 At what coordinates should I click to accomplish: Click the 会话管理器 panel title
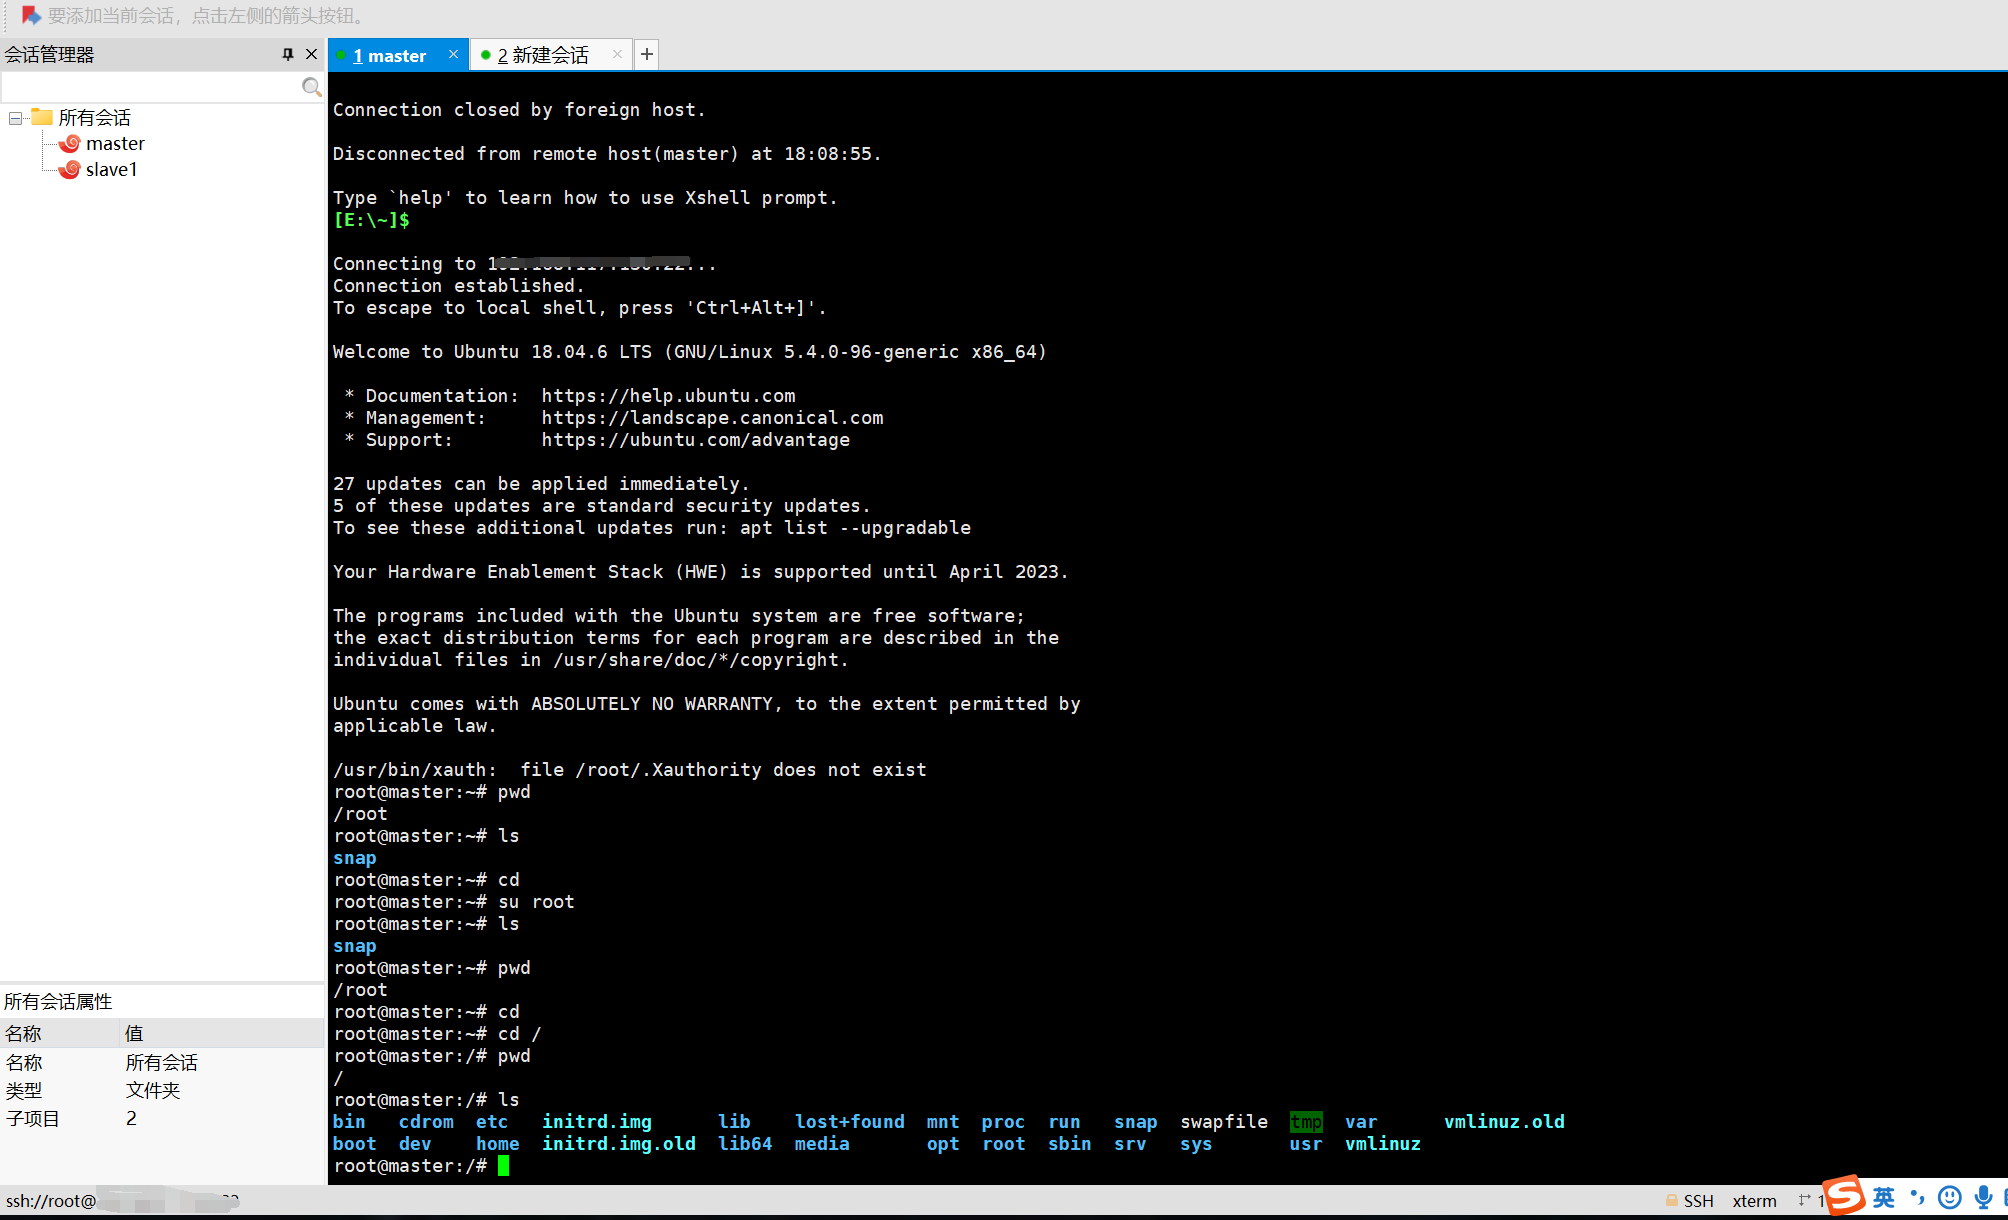pyautogui.click(x=49, y=55)
